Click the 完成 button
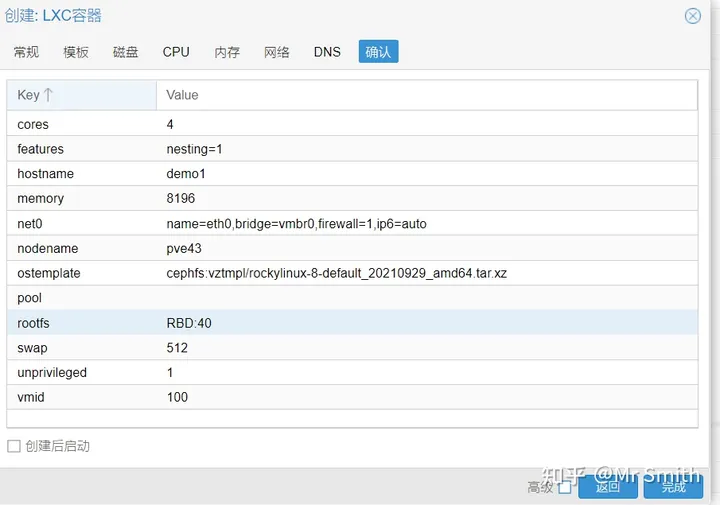The height and width of the screenshot is (505, 720). pos(673,487)
